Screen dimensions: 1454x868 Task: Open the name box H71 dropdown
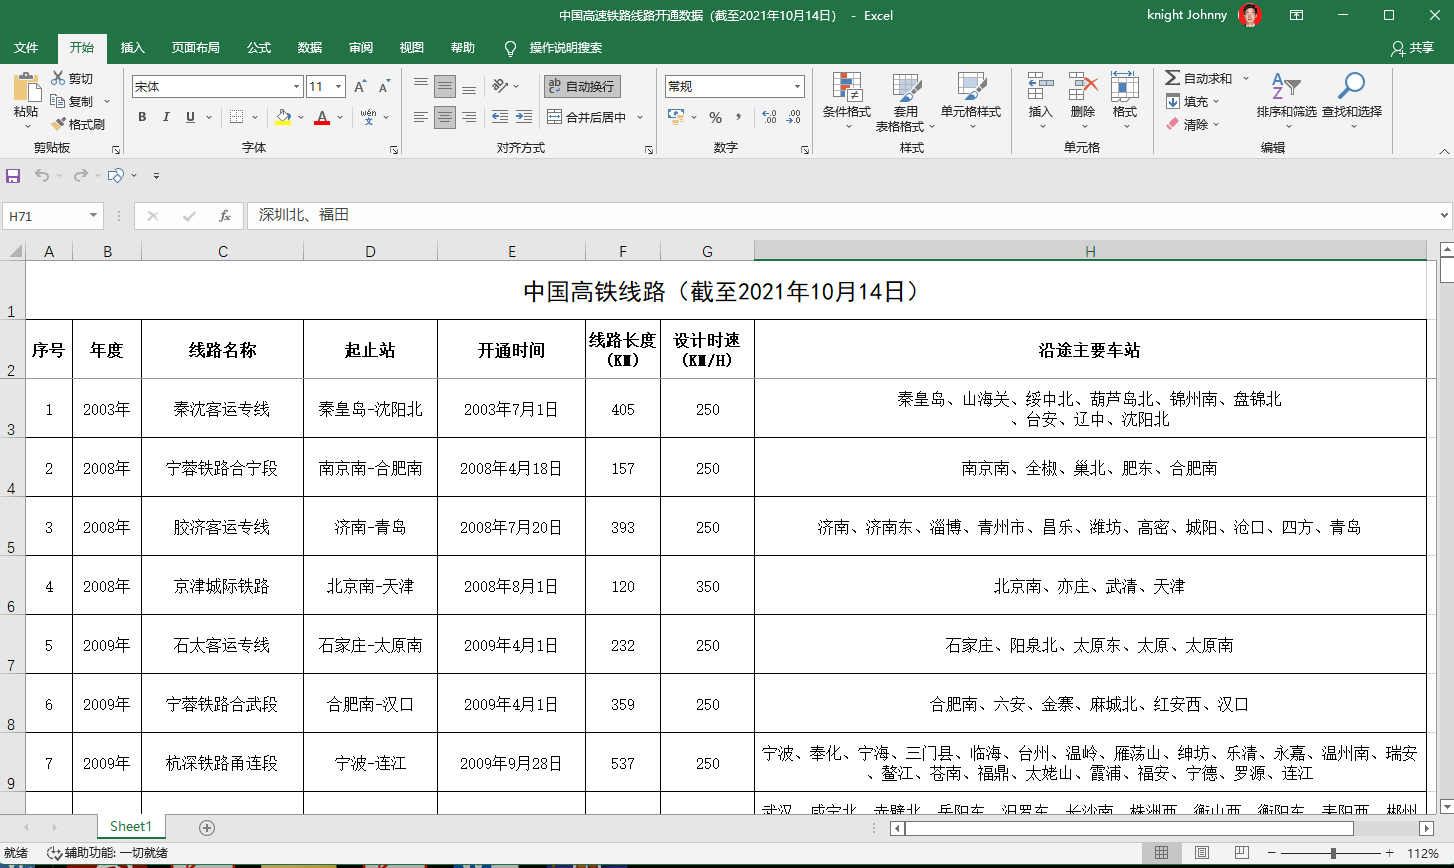point(94,216)
